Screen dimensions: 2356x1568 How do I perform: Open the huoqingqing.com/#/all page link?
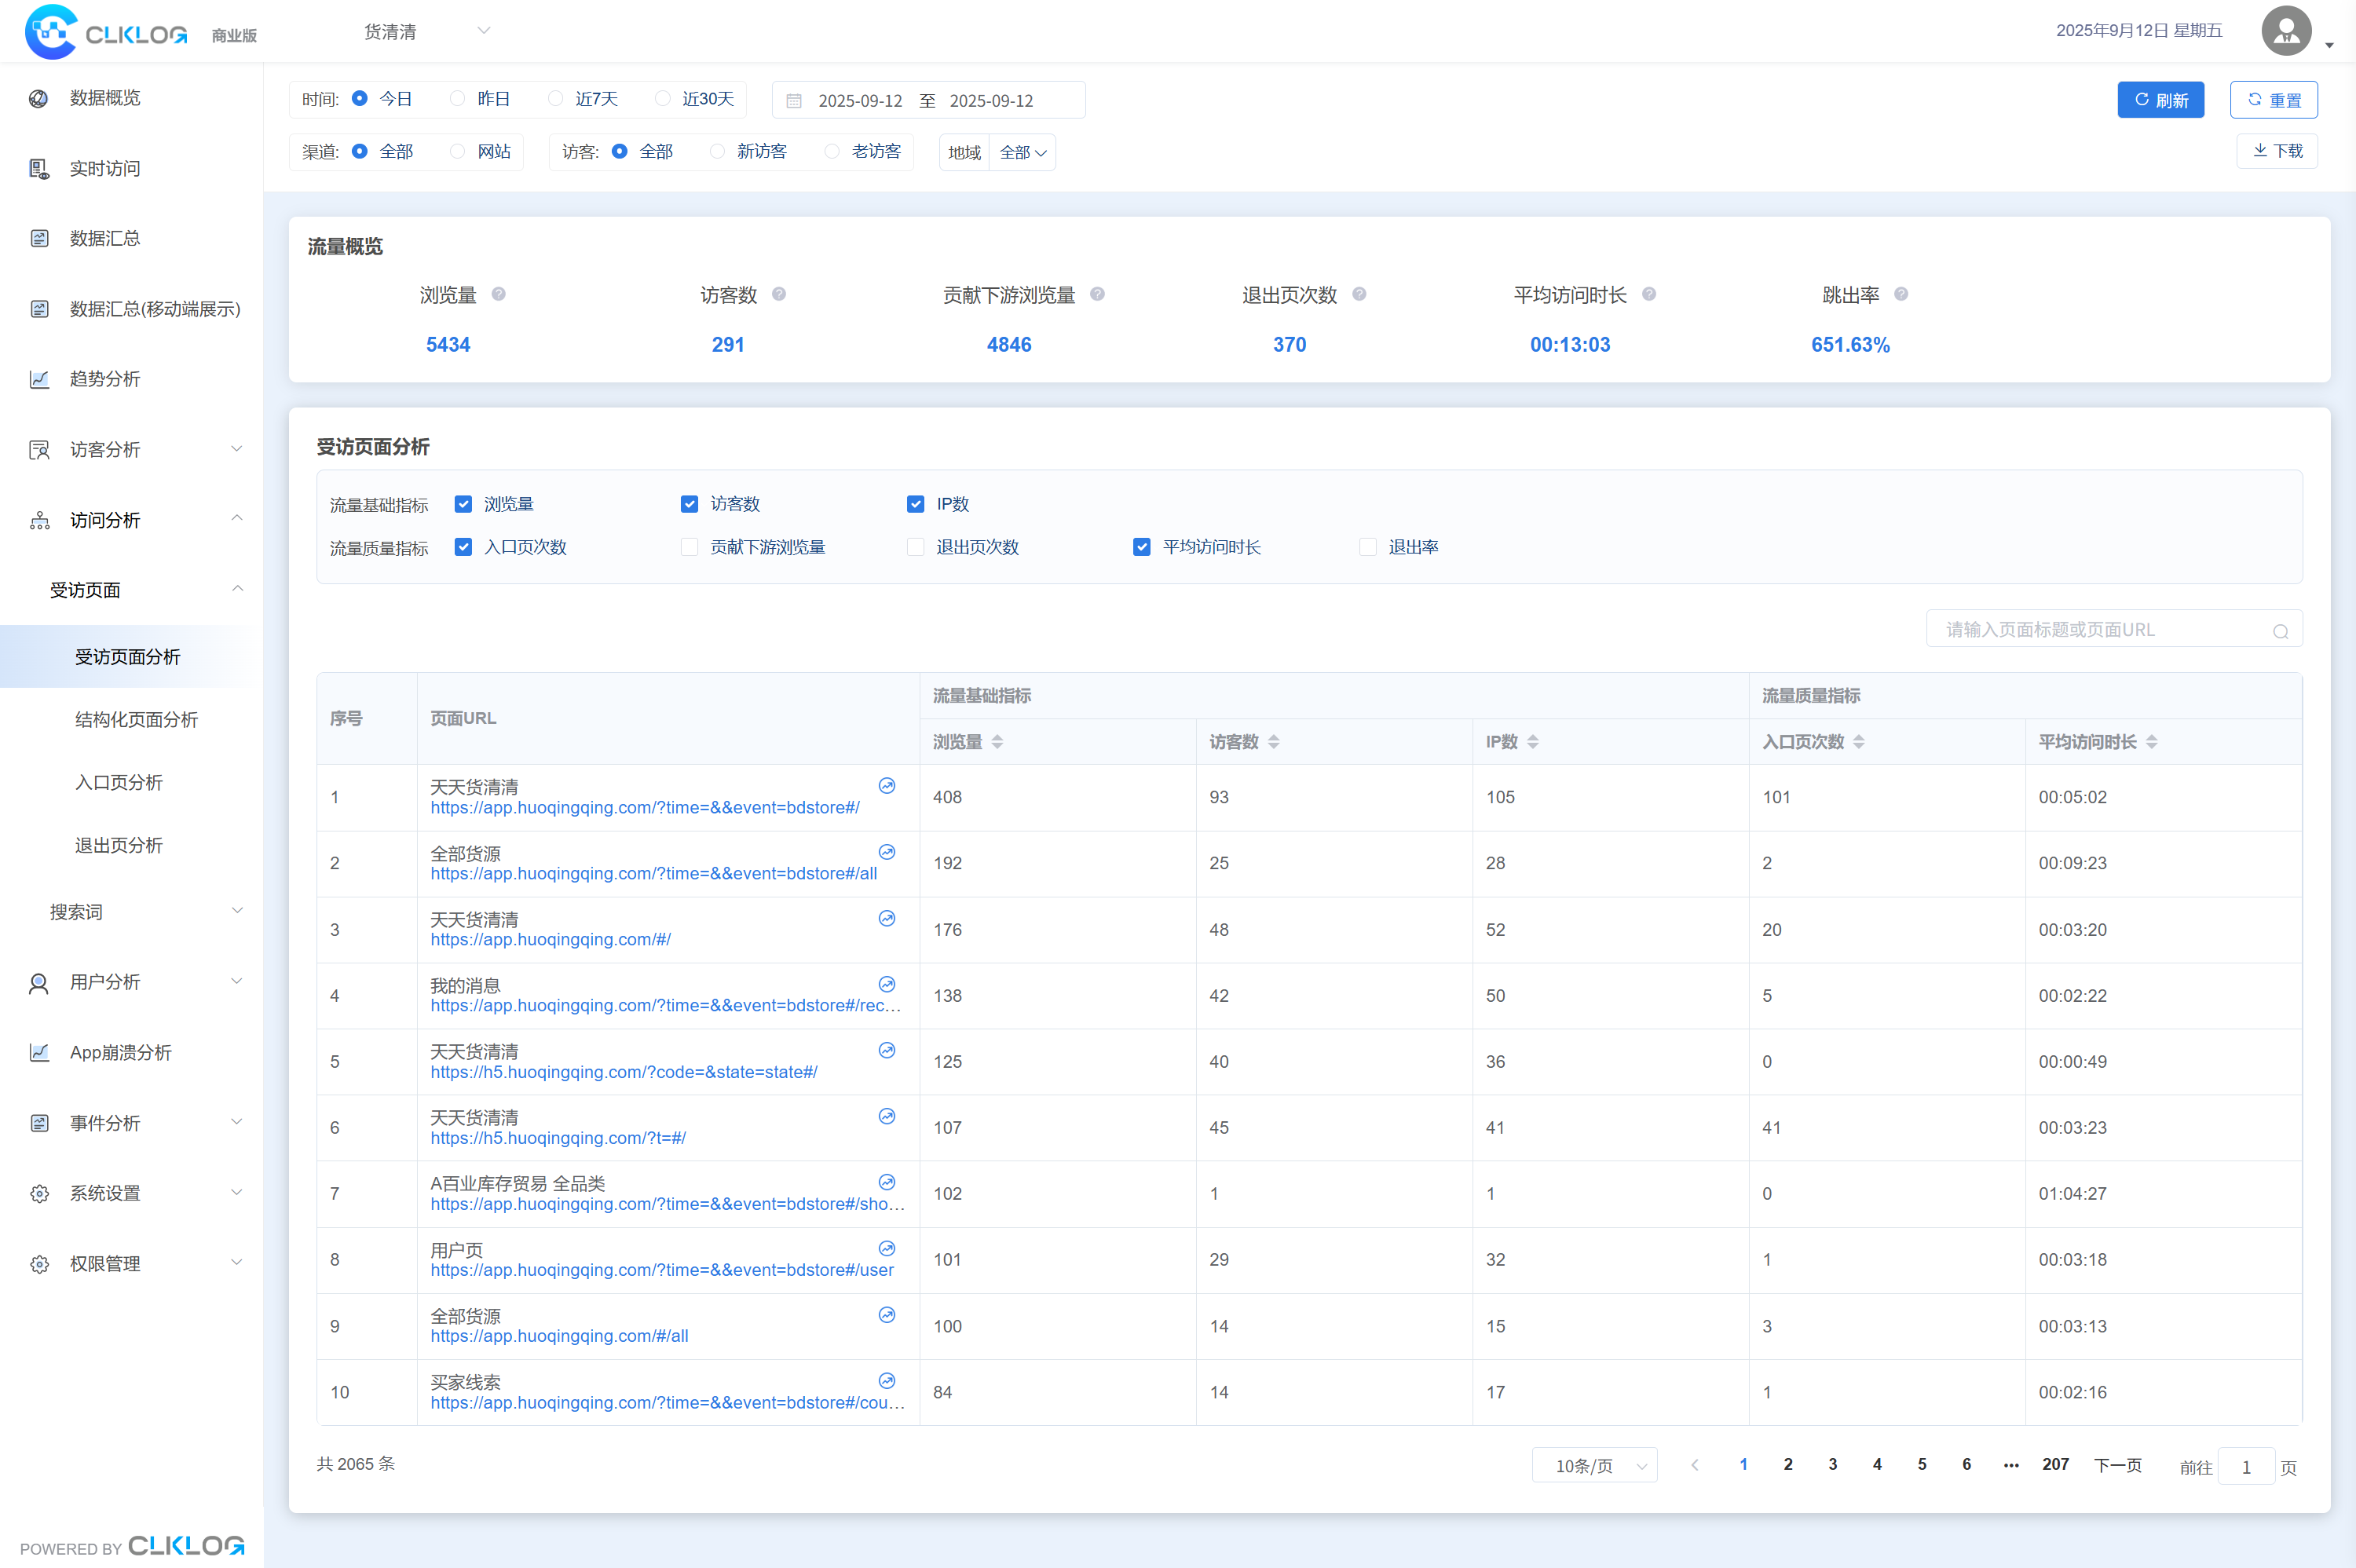(x=559, y=1337)
